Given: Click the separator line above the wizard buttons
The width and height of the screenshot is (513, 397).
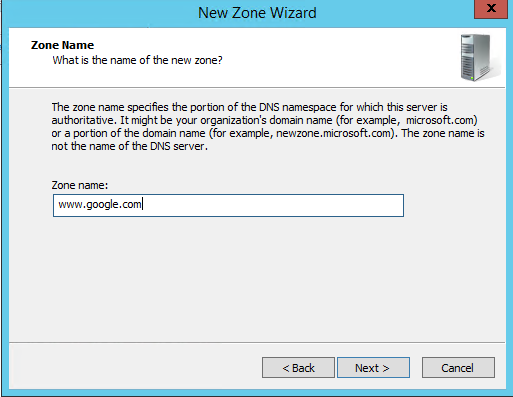Looking at the screenshot, I should (257, 342).
